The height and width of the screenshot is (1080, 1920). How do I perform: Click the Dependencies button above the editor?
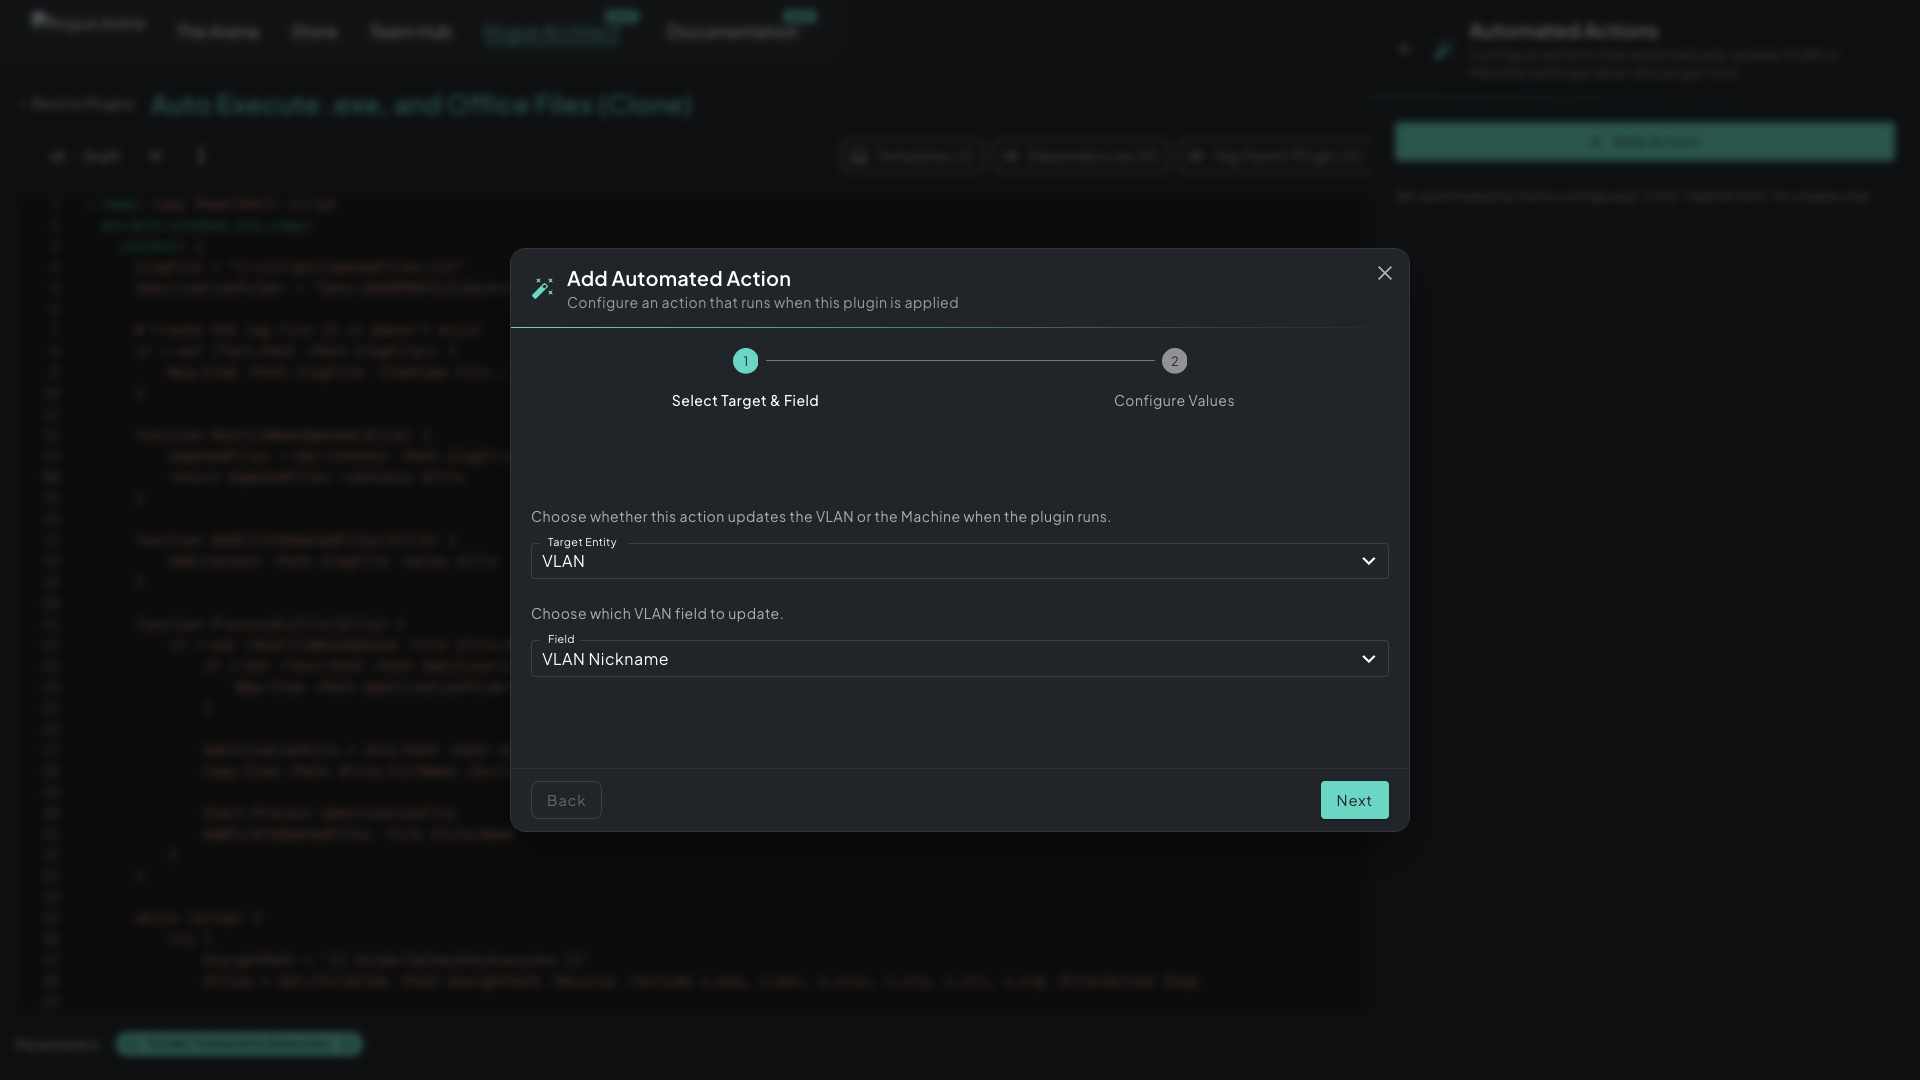click(x=1081, y=156)
